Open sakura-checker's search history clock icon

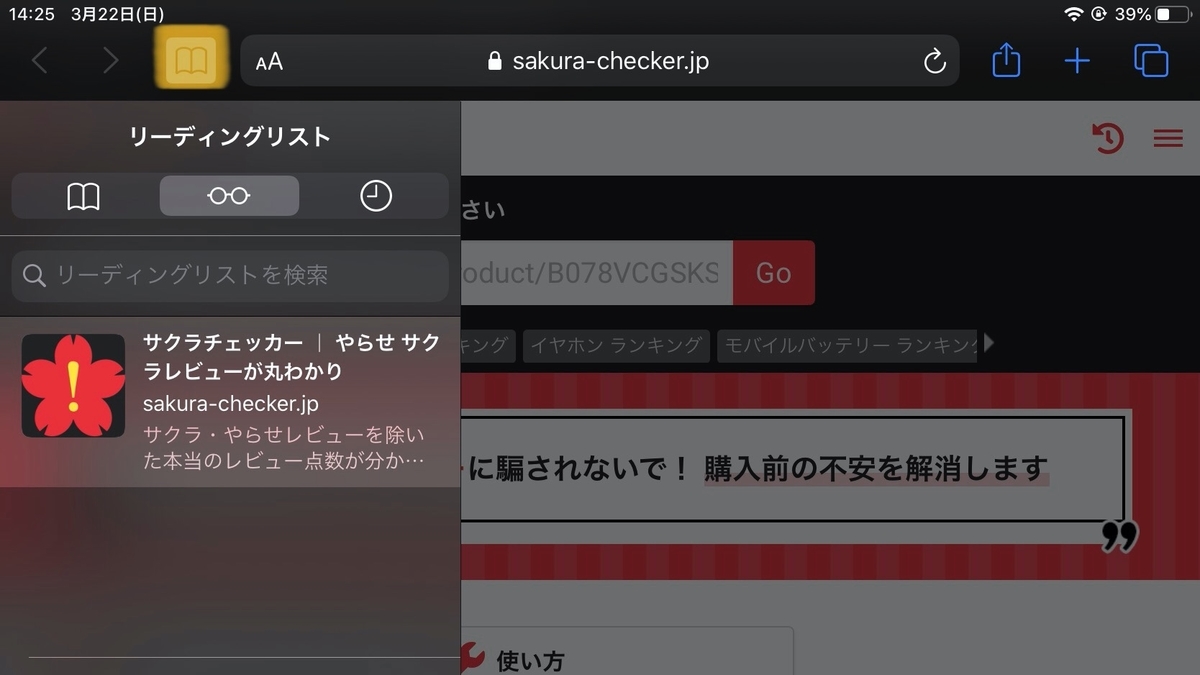[x=1107, y=139]
